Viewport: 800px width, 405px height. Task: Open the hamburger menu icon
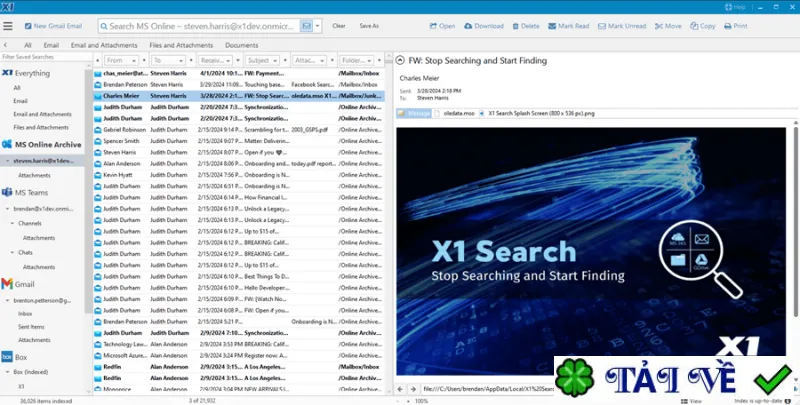point(8,26)
